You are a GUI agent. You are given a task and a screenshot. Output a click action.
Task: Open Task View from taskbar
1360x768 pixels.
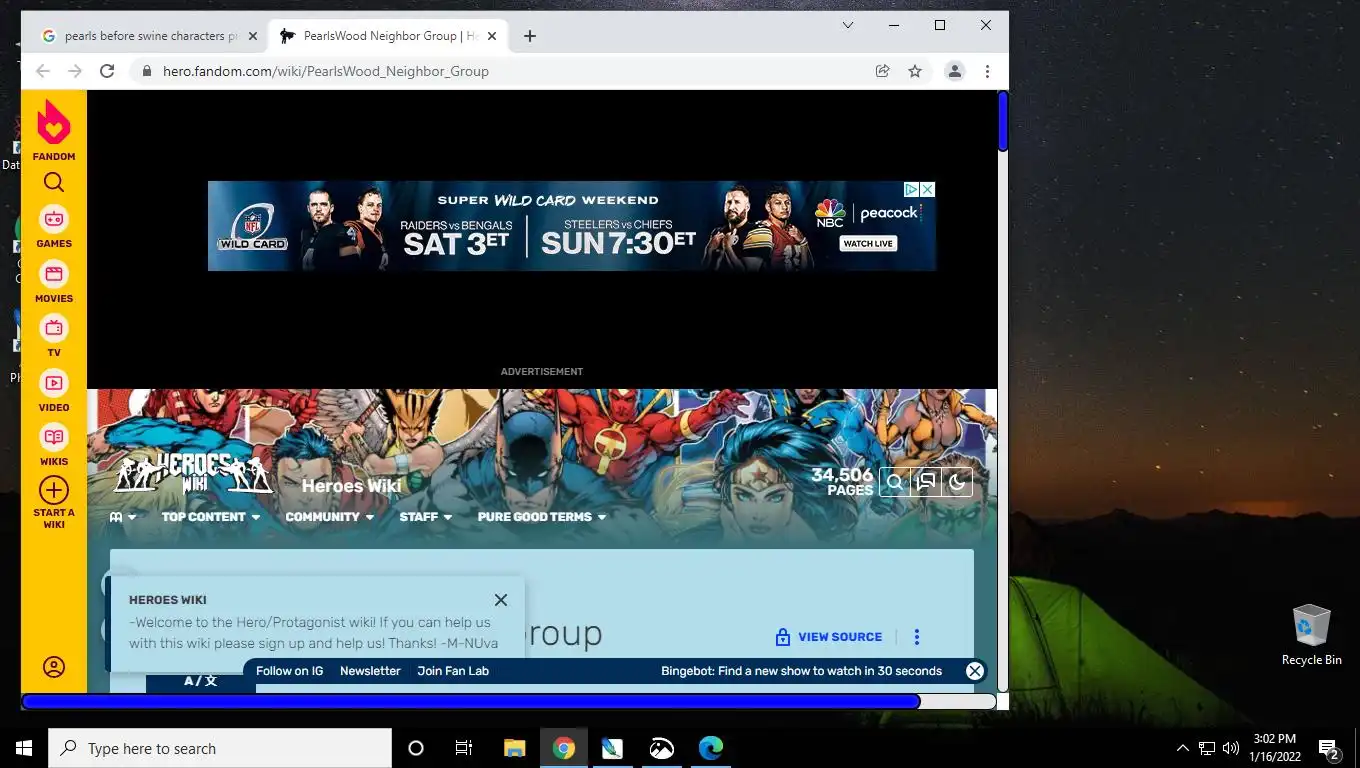pyautogui.click(x=464, y=748)
